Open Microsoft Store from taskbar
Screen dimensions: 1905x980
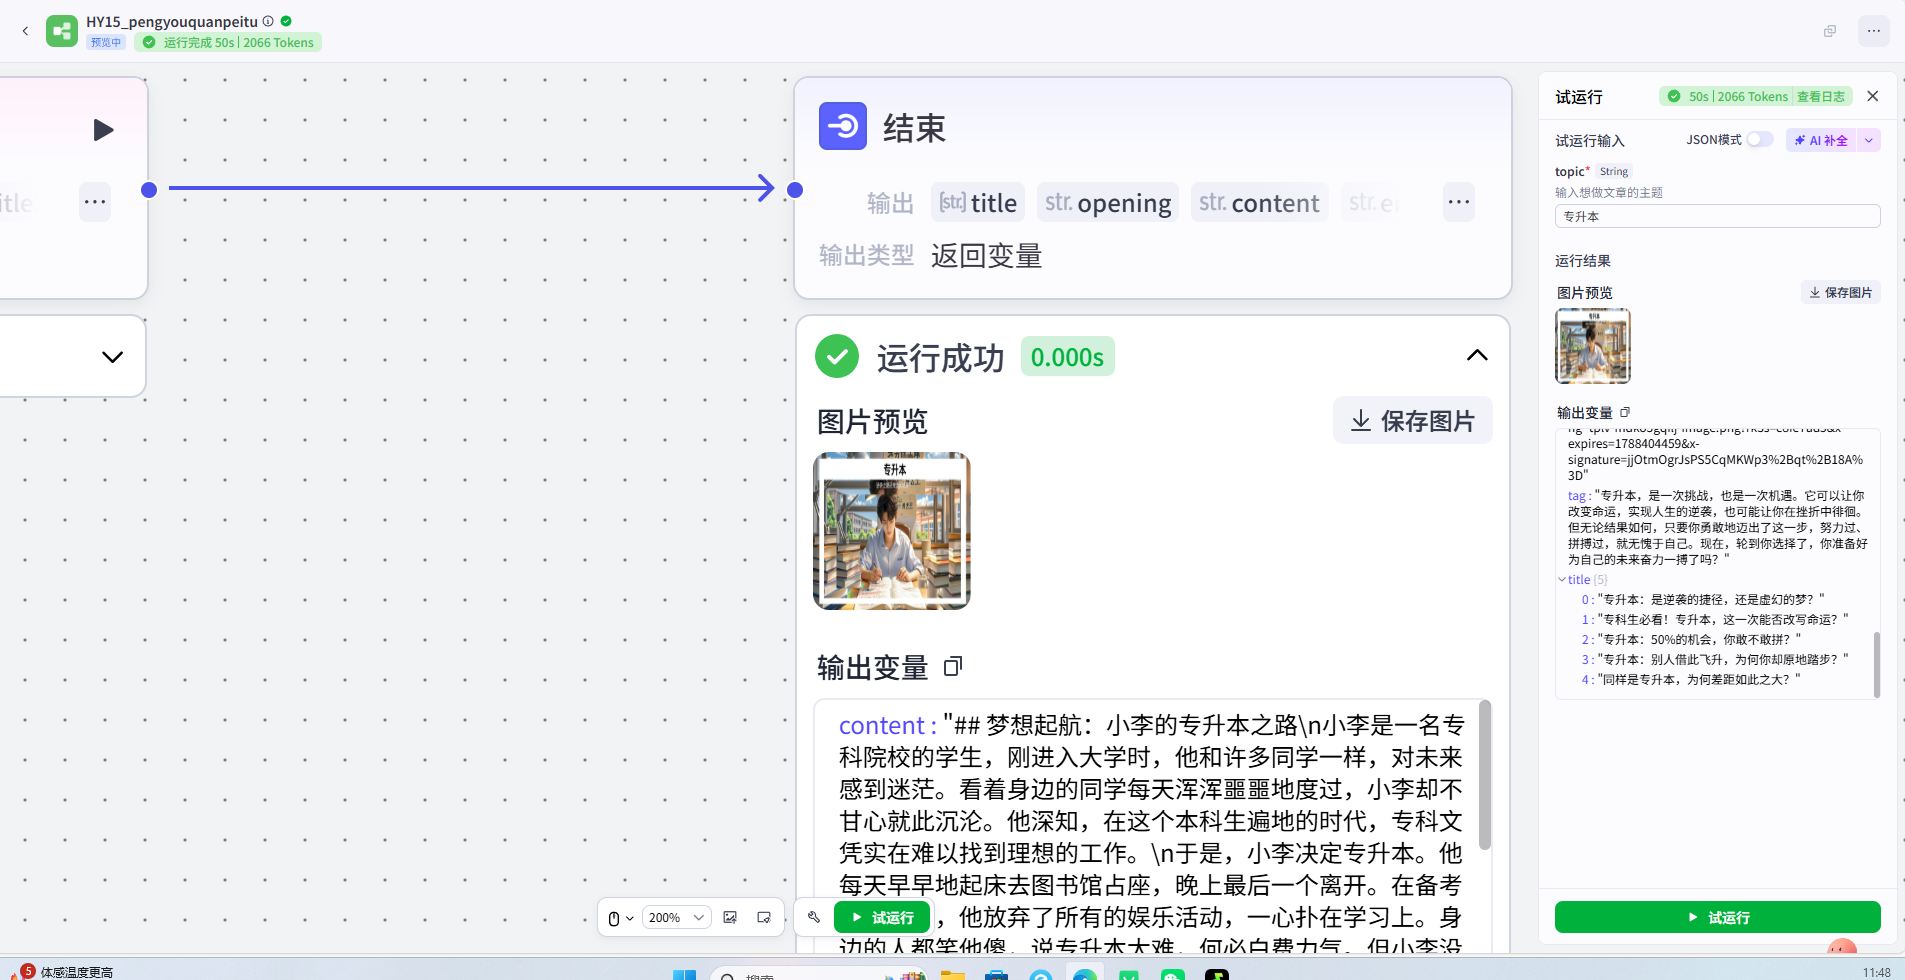(996, 975)
